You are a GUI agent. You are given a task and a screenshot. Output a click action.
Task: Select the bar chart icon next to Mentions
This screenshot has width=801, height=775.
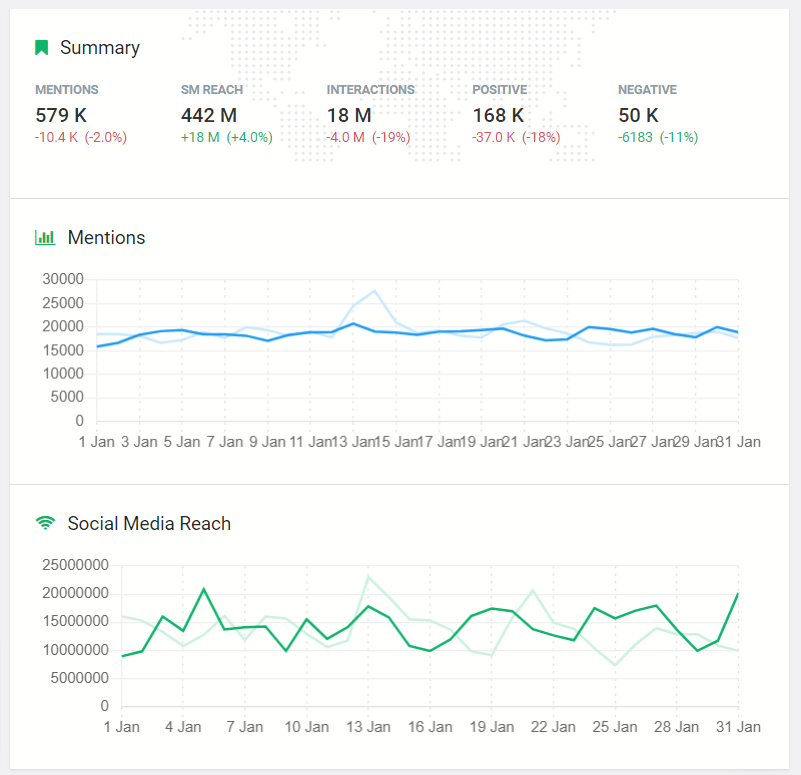click(44, 238)
